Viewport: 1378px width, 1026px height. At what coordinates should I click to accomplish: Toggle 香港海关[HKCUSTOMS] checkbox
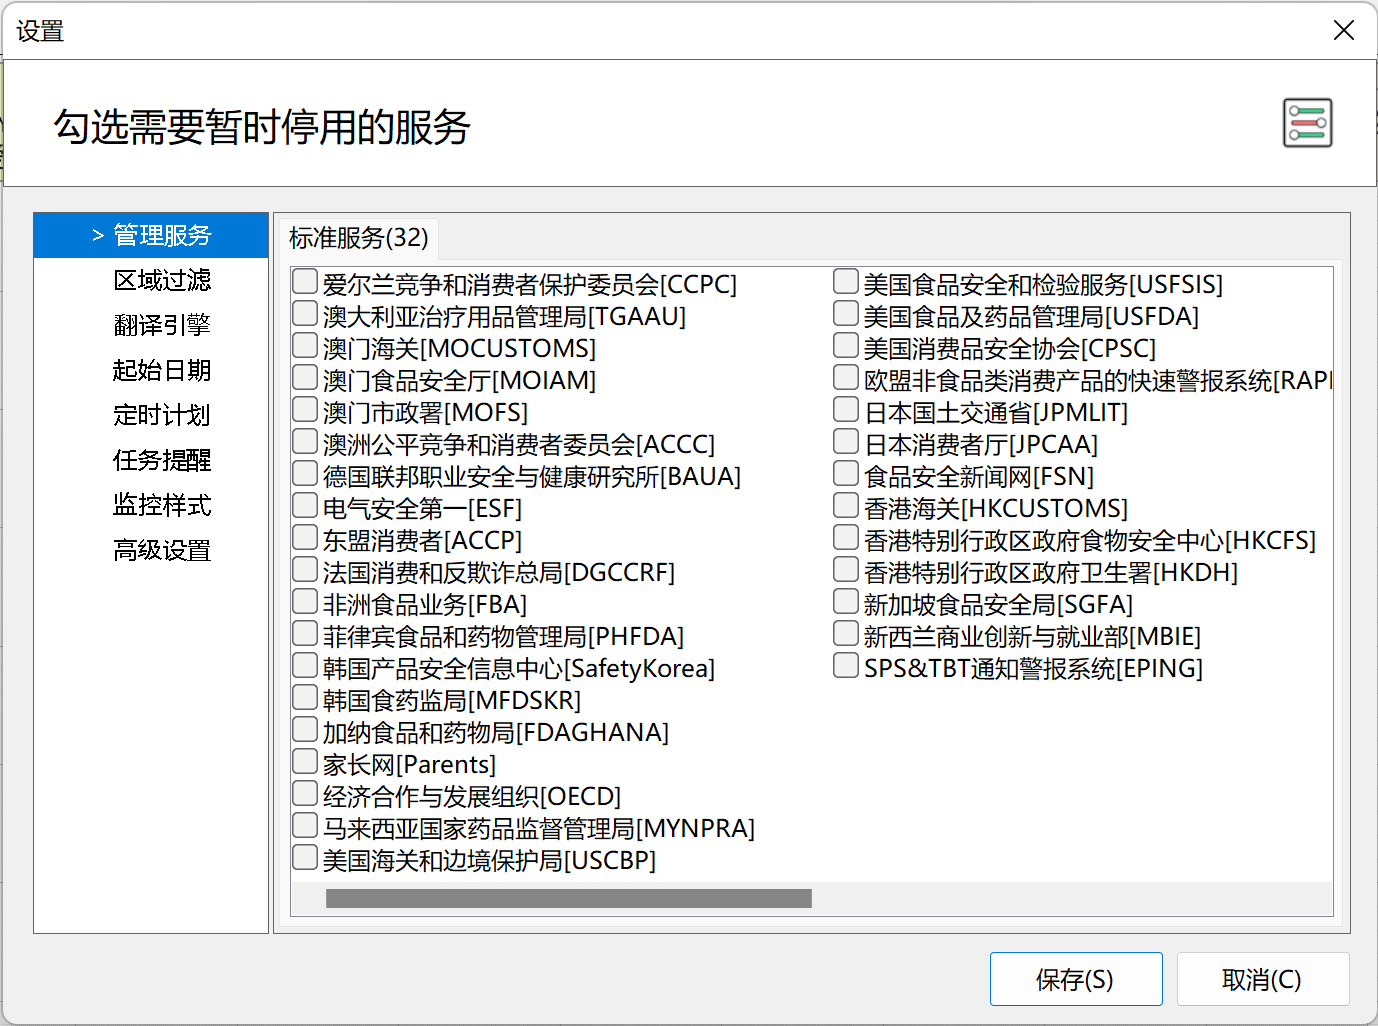[x=846, y=506]
